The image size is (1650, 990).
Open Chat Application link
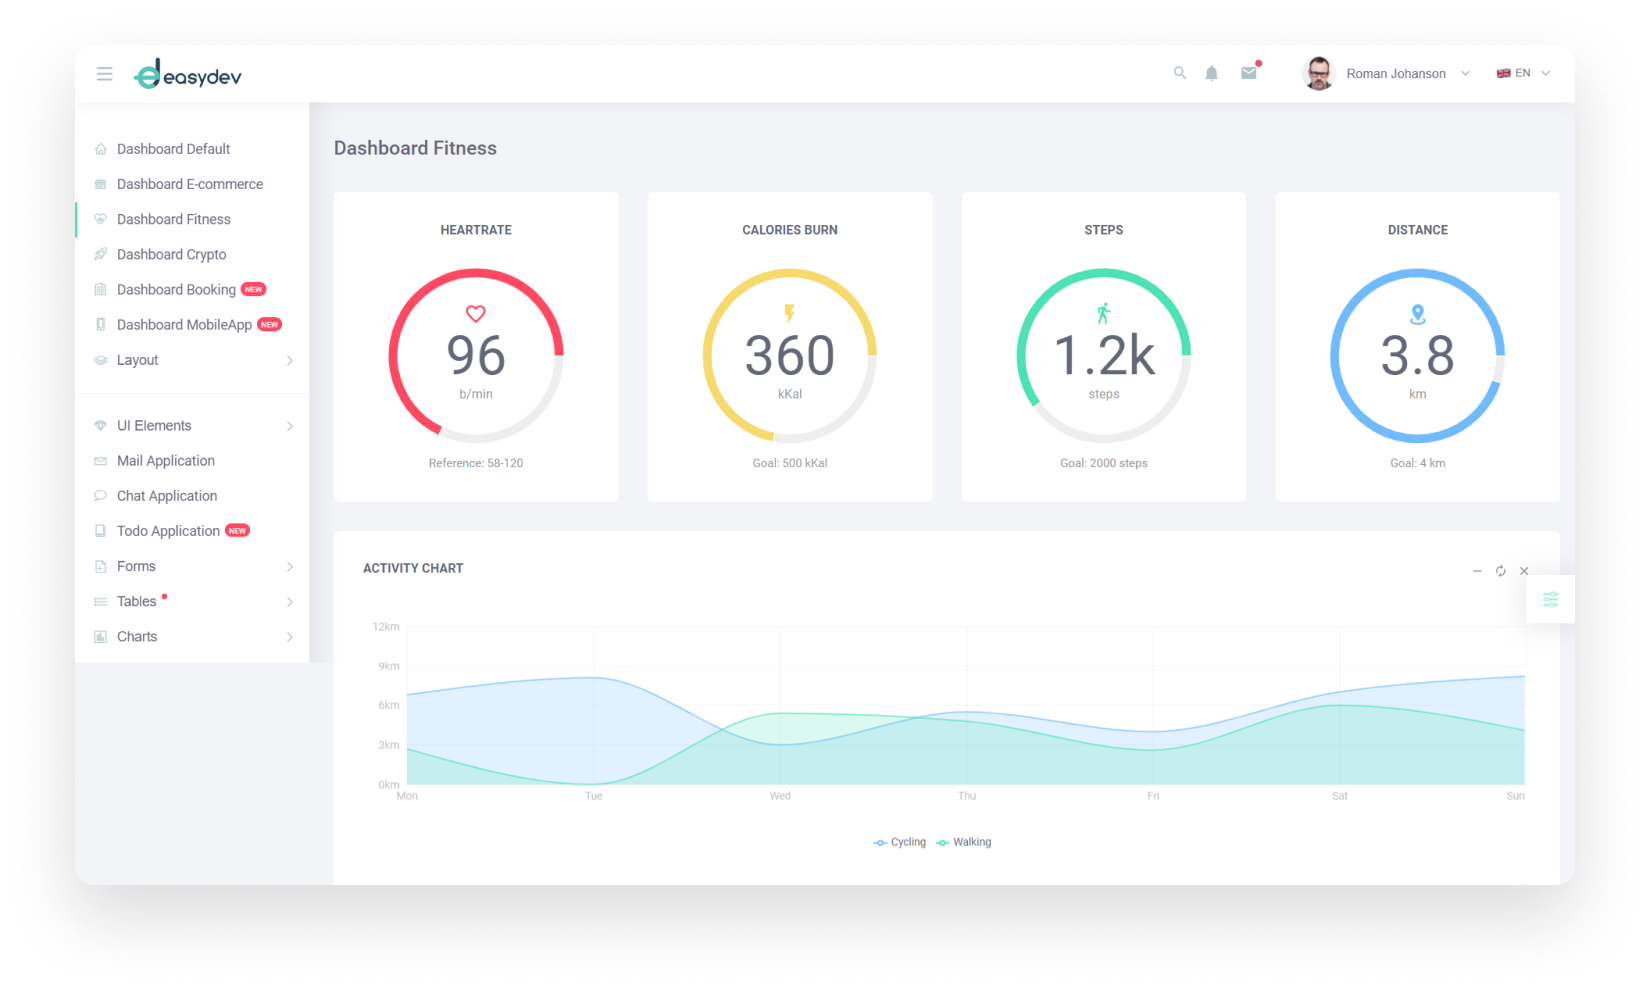click(167, 496)
